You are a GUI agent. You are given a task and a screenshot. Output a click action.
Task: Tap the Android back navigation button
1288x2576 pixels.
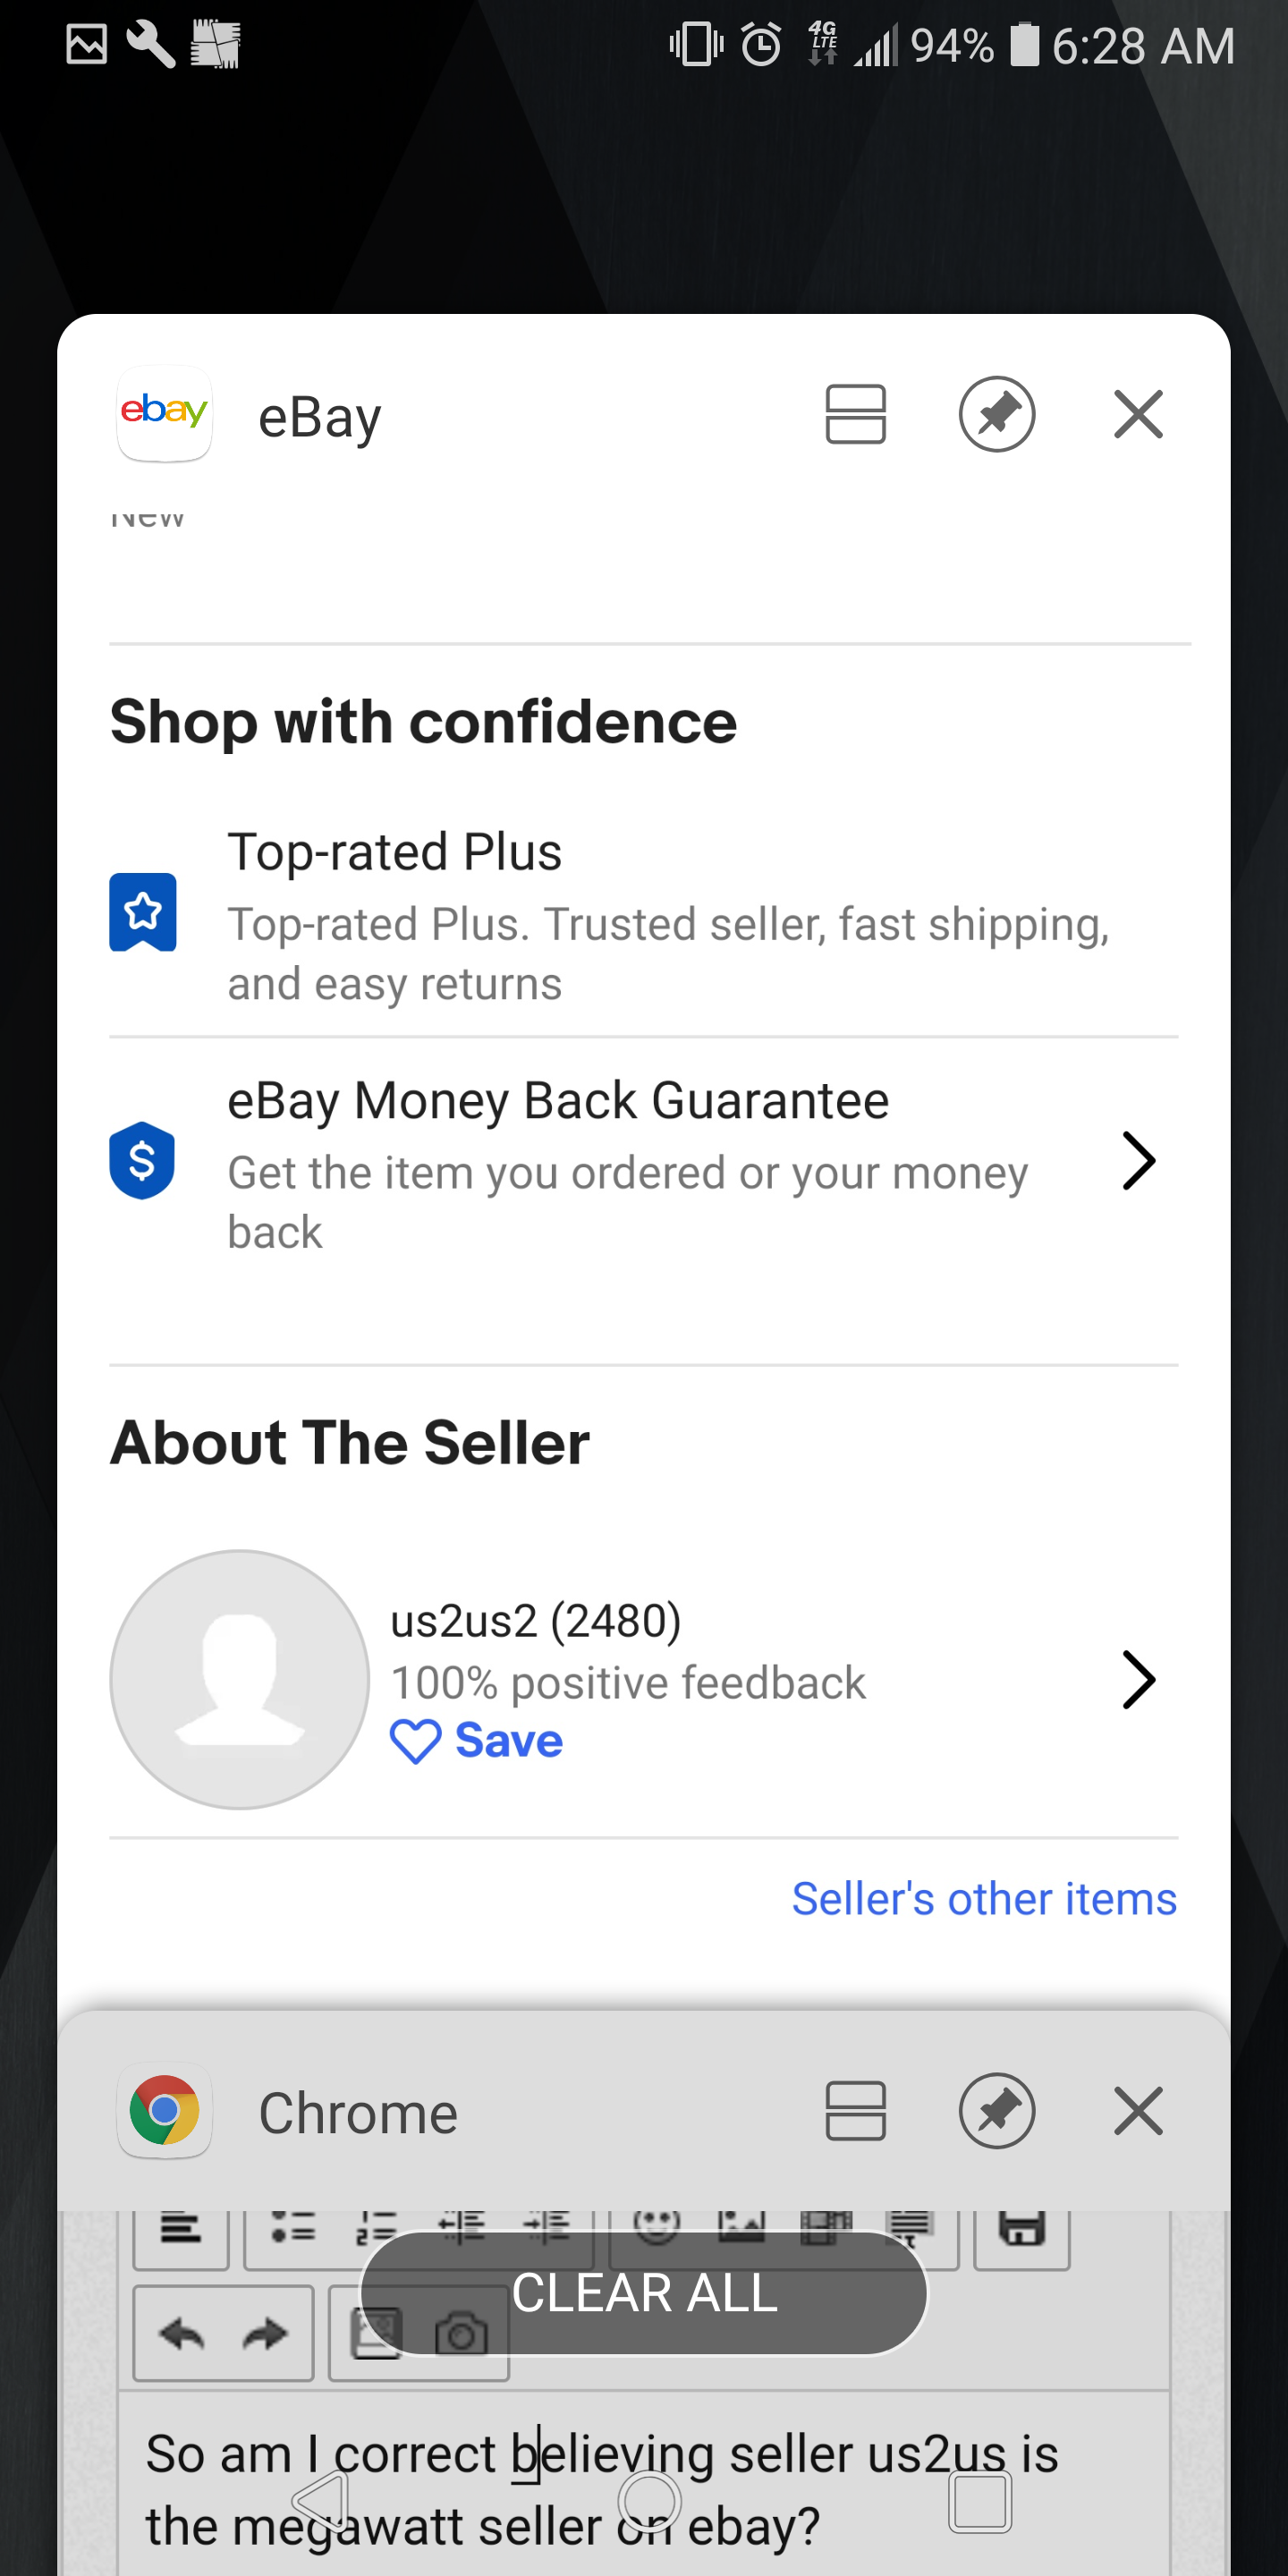tap(320, 2500)
